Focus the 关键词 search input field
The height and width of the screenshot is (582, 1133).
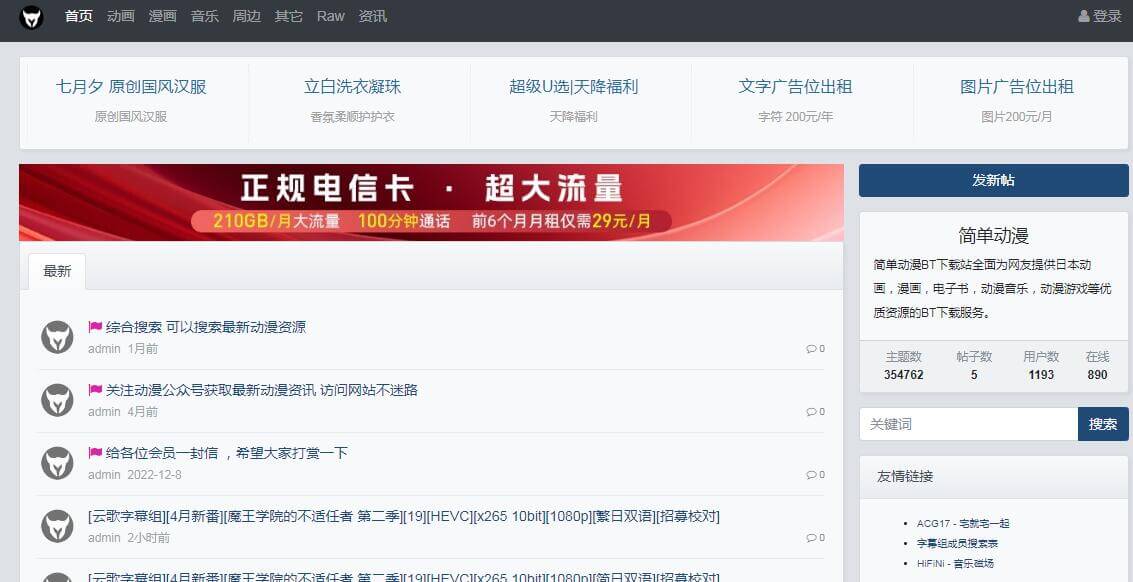coord(967,424)
